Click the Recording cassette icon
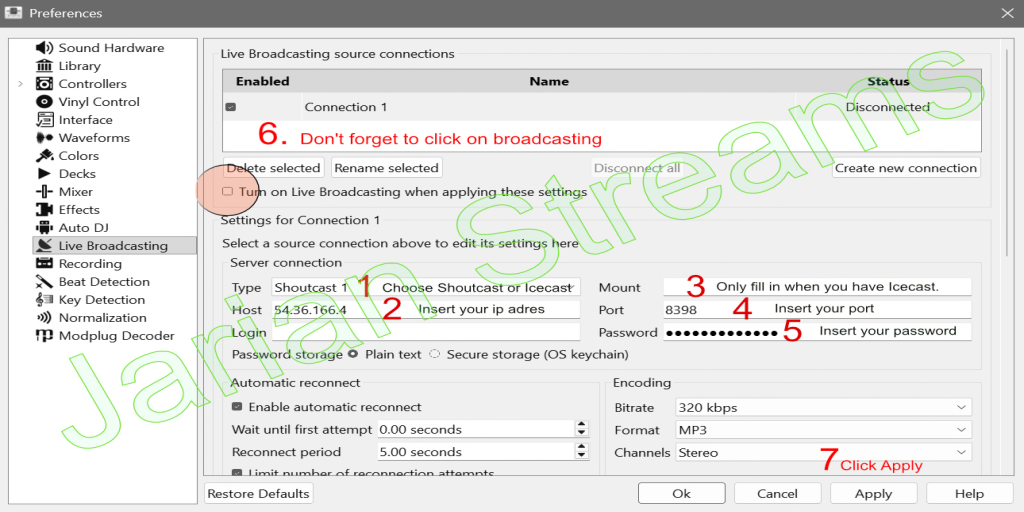The image size is (1024, 512). click(x=44, y=264)
